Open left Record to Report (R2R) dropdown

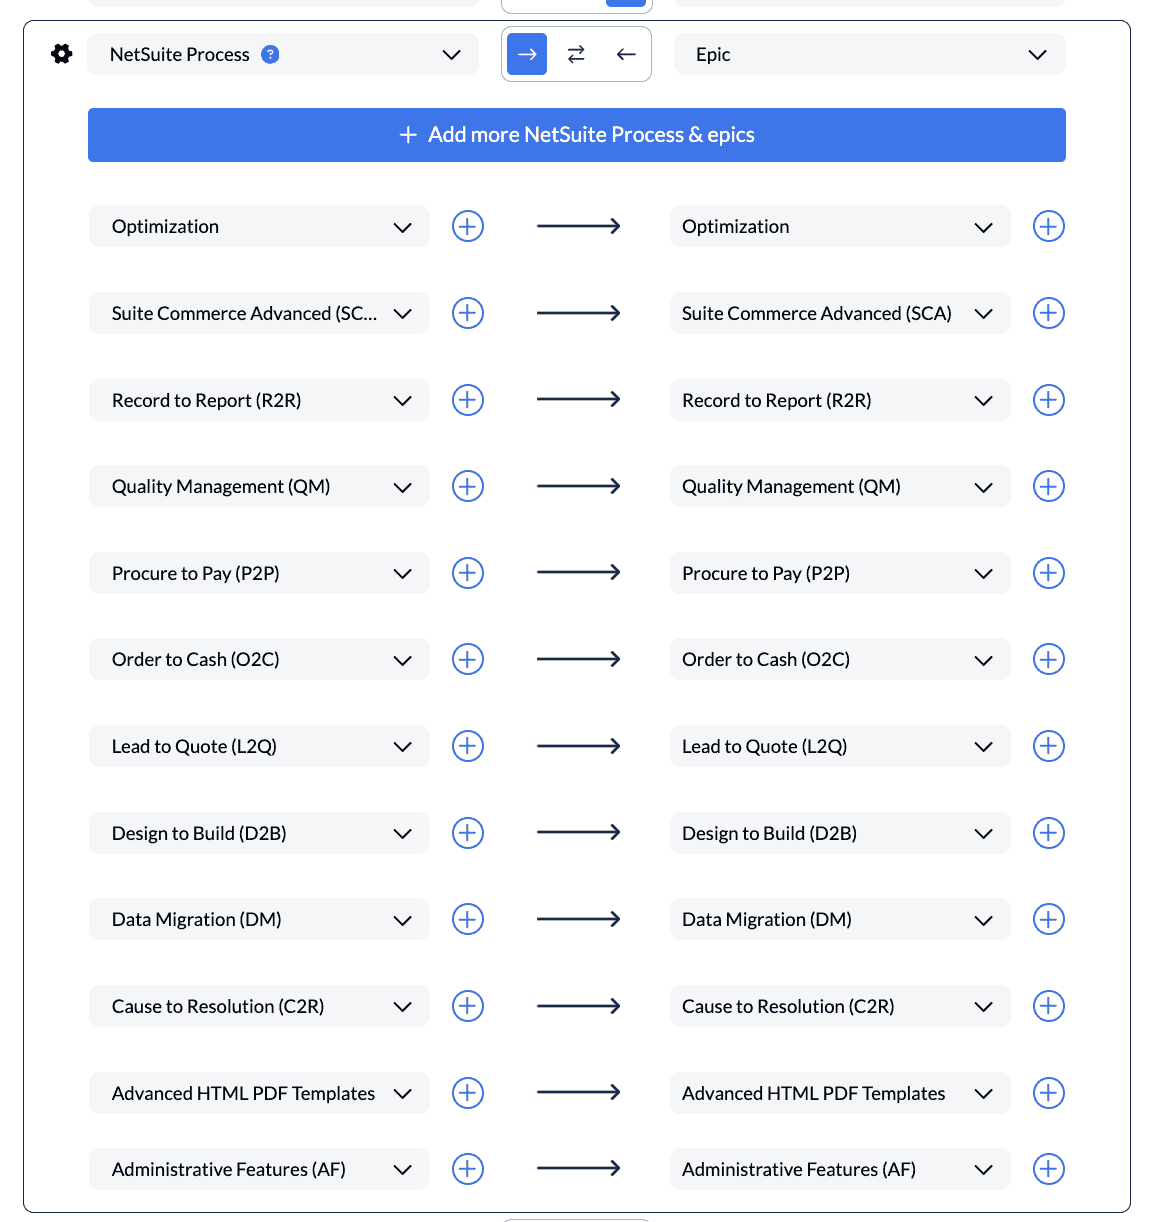[x=259, y=400]
